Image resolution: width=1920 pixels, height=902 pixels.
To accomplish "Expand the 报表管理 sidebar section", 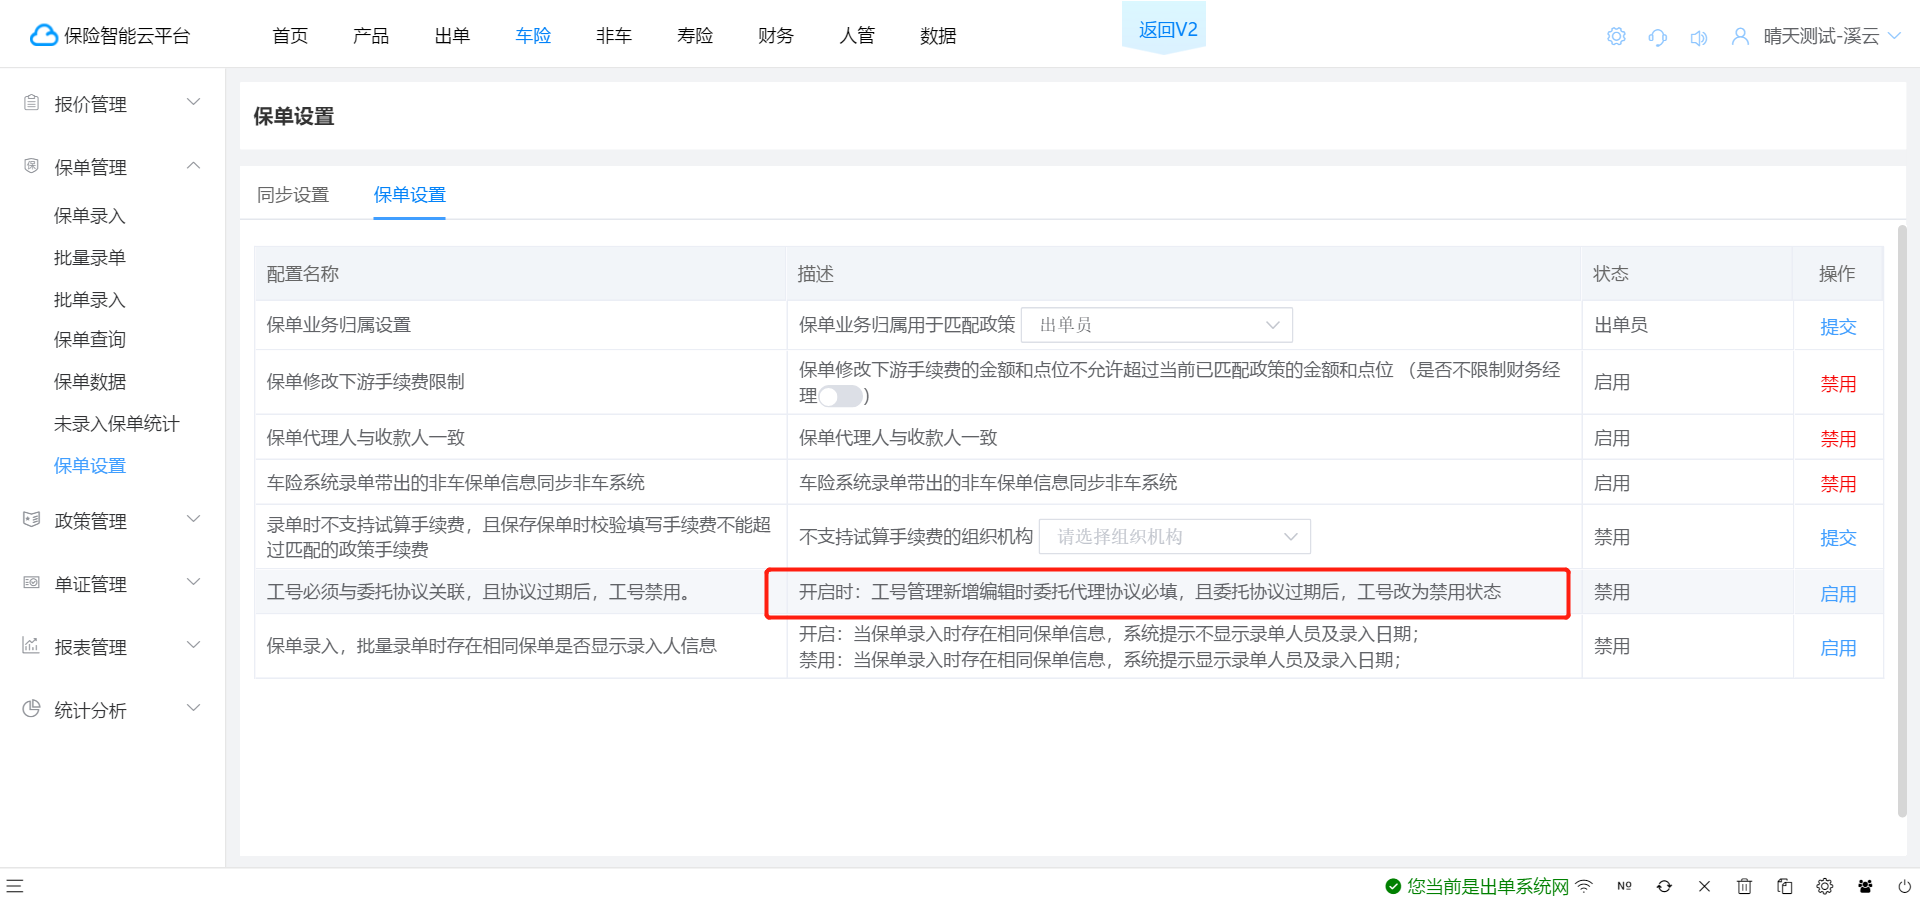I will click(x=194, y=645).
